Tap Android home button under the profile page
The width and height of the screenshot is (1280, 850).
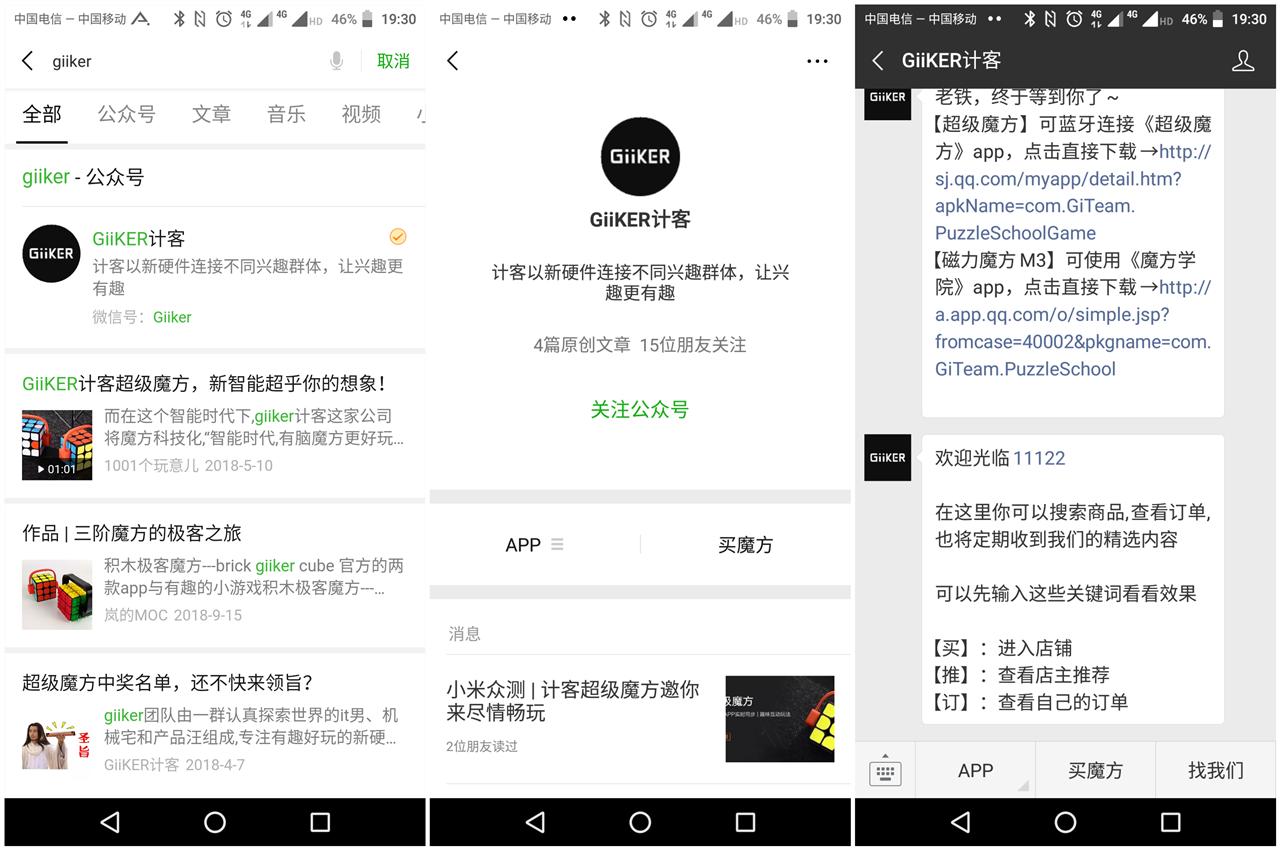coord(640,822)
